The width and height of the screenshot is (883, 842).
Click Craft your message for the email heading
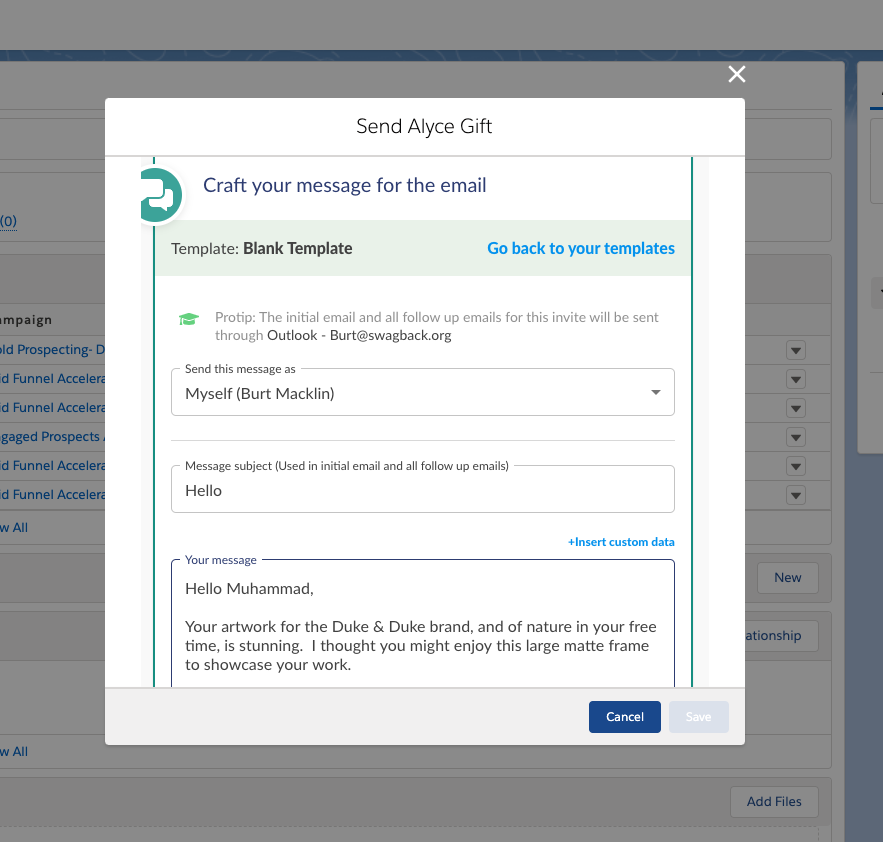[345, 185]
